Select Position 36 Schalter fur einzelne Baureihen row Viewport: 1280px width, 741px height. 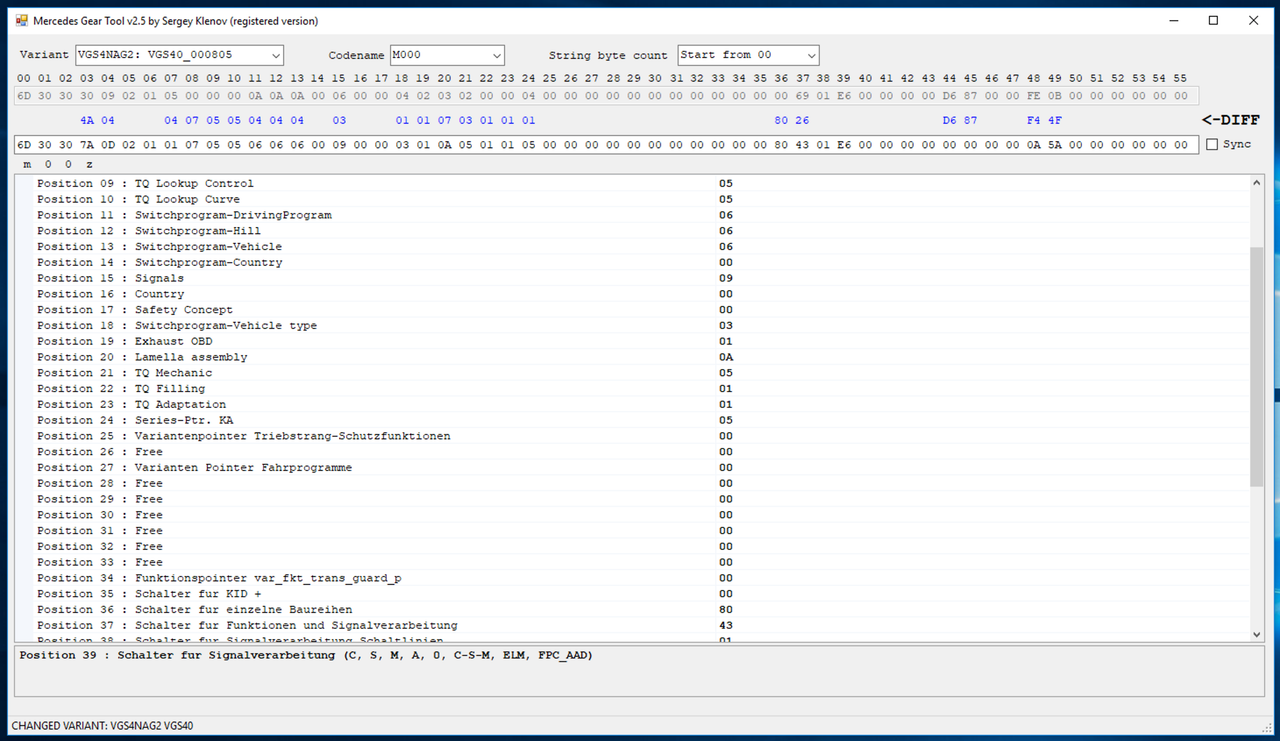point(632,610)
